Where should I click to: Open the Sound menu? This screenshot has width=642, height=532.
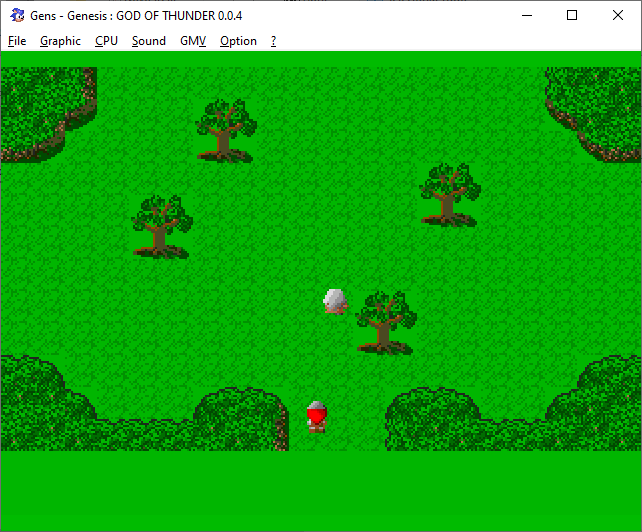pyautogui.click(x=149, y=41)
